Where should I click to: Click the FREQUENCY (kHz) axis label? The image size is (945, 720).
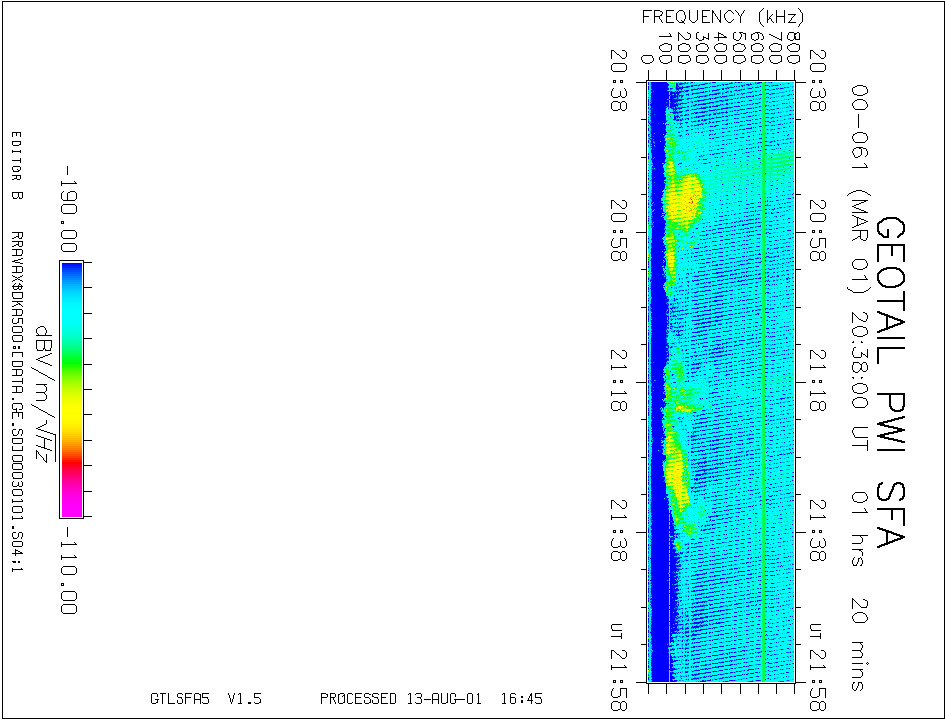coord(722,17)
